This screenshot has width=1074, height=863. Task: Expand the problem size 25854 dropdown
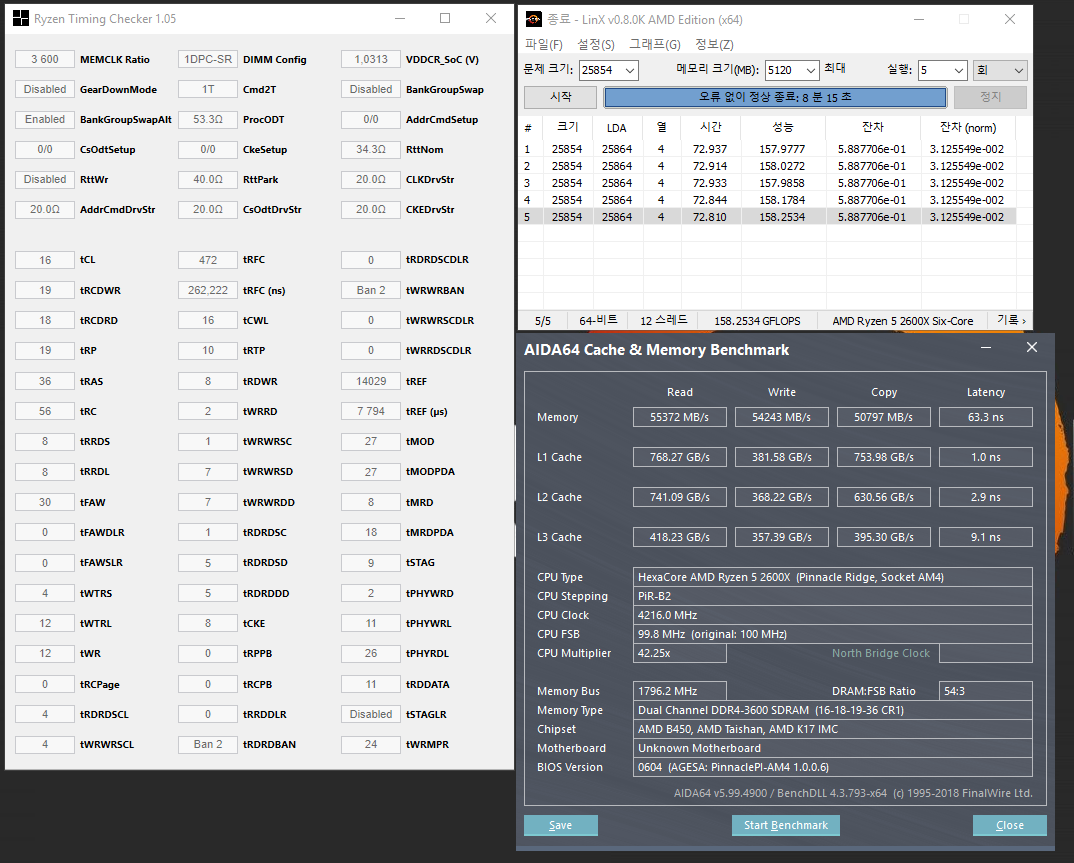(x=630, y=71)
